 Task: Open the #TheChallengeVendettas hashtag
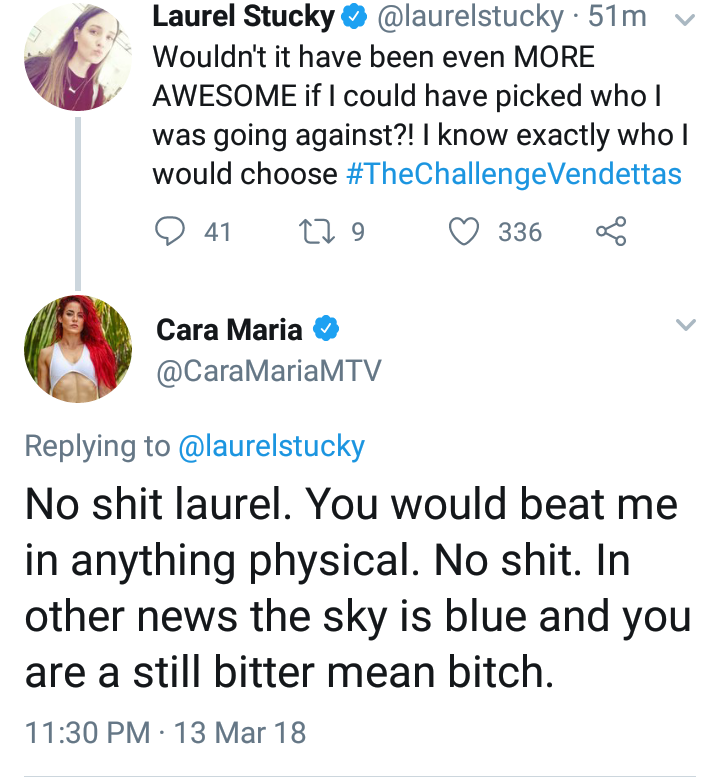point(514,174)
